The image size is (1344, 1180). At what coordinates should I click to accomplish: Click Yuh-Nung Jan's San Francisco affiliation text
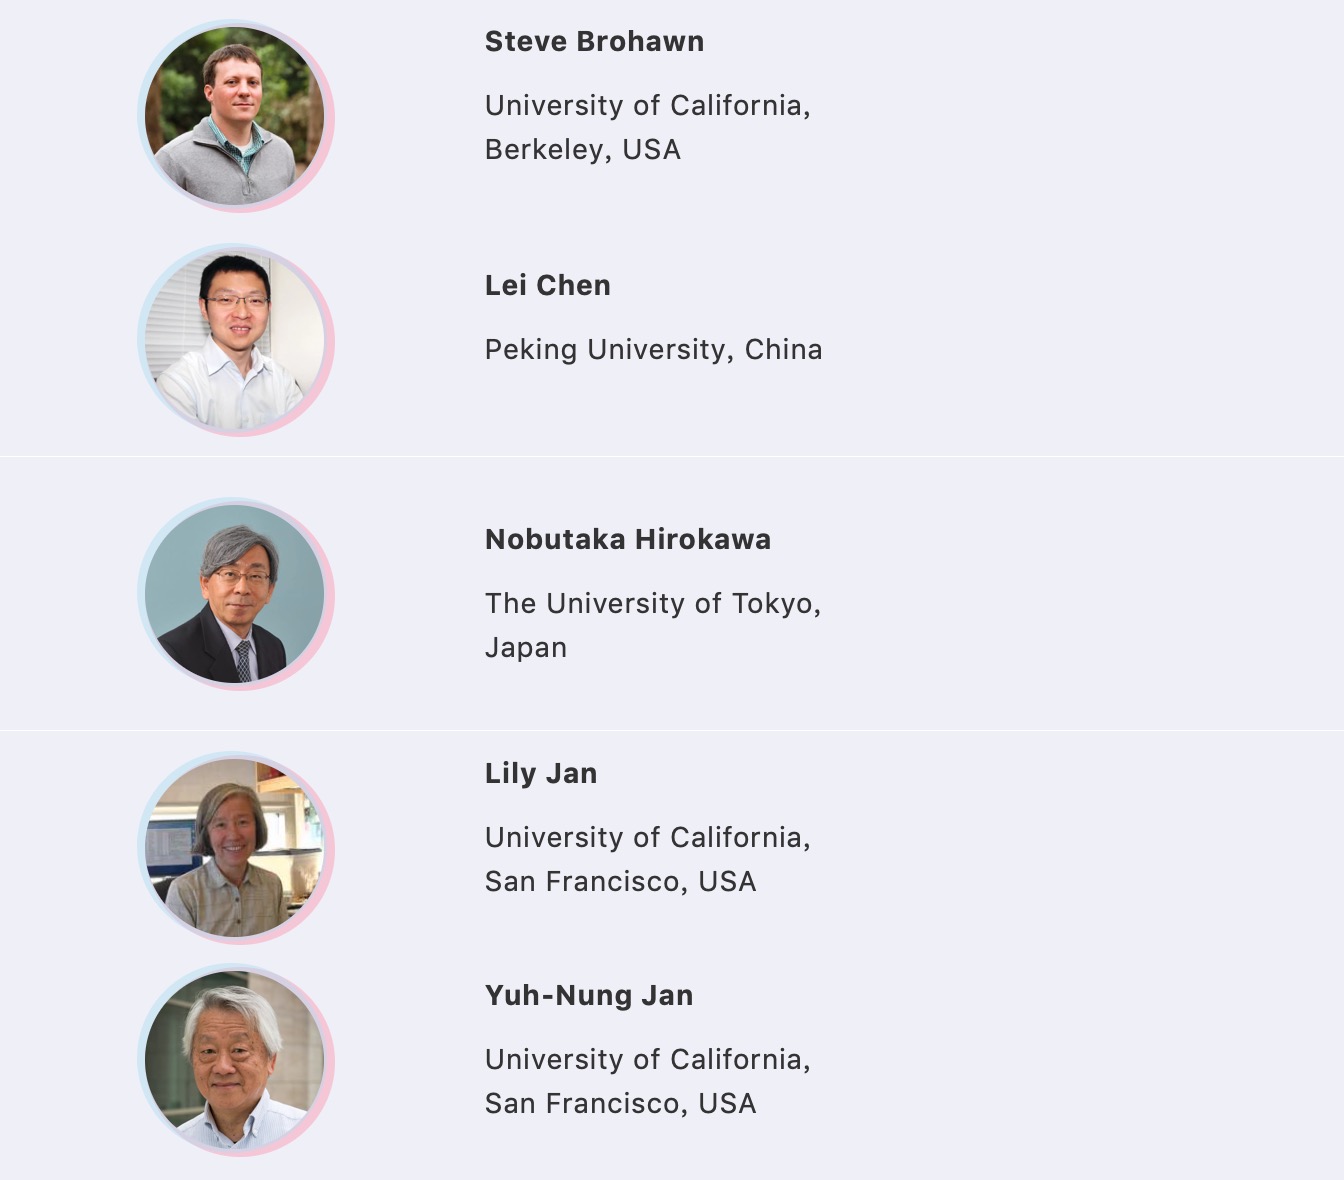[x=648, y=1081]
